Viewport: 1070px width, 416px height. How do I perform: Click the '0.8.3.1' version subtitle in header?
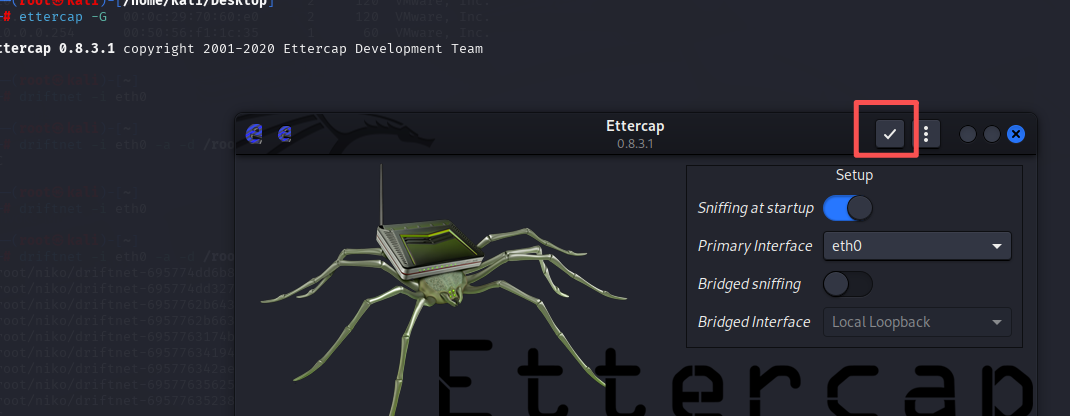[635, 144]
